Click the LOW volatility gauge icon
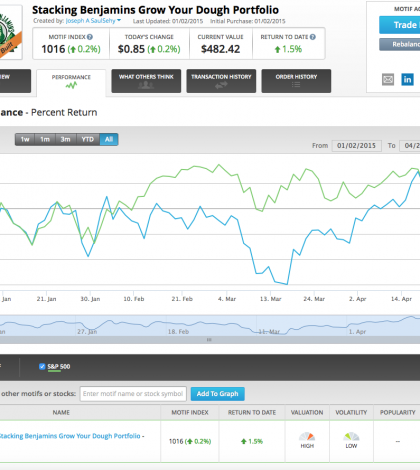This screenshot has height=470, width=420. [351, 437]
